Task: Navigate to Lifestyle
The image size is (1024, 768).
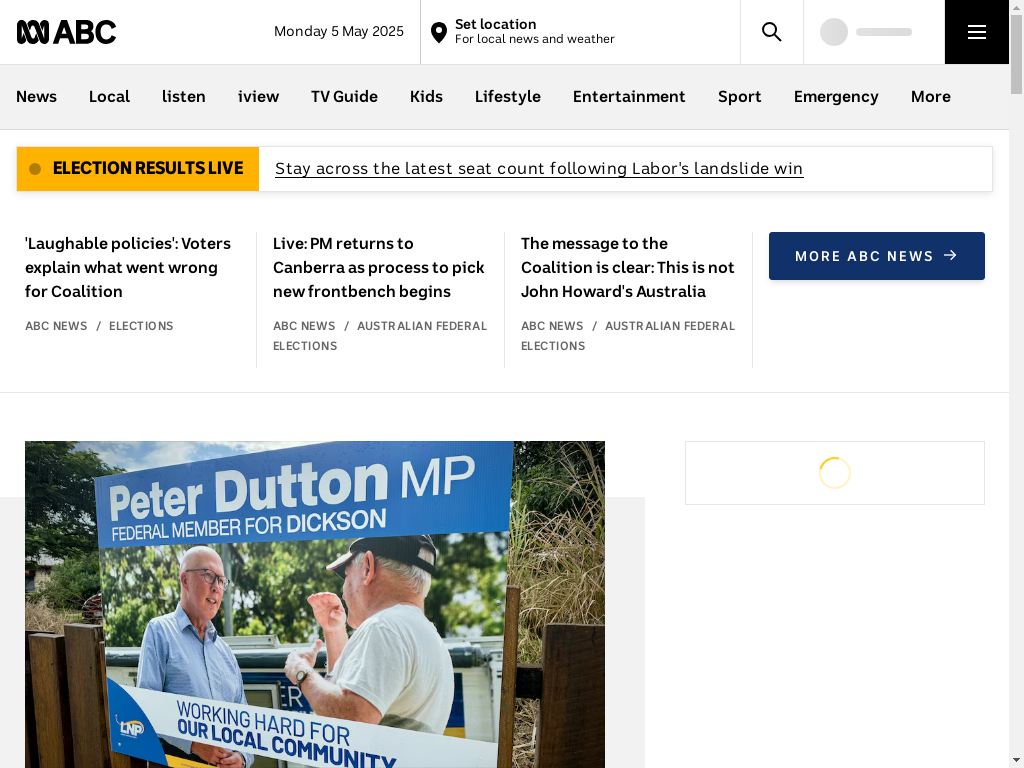Action: tap(507, 97)
